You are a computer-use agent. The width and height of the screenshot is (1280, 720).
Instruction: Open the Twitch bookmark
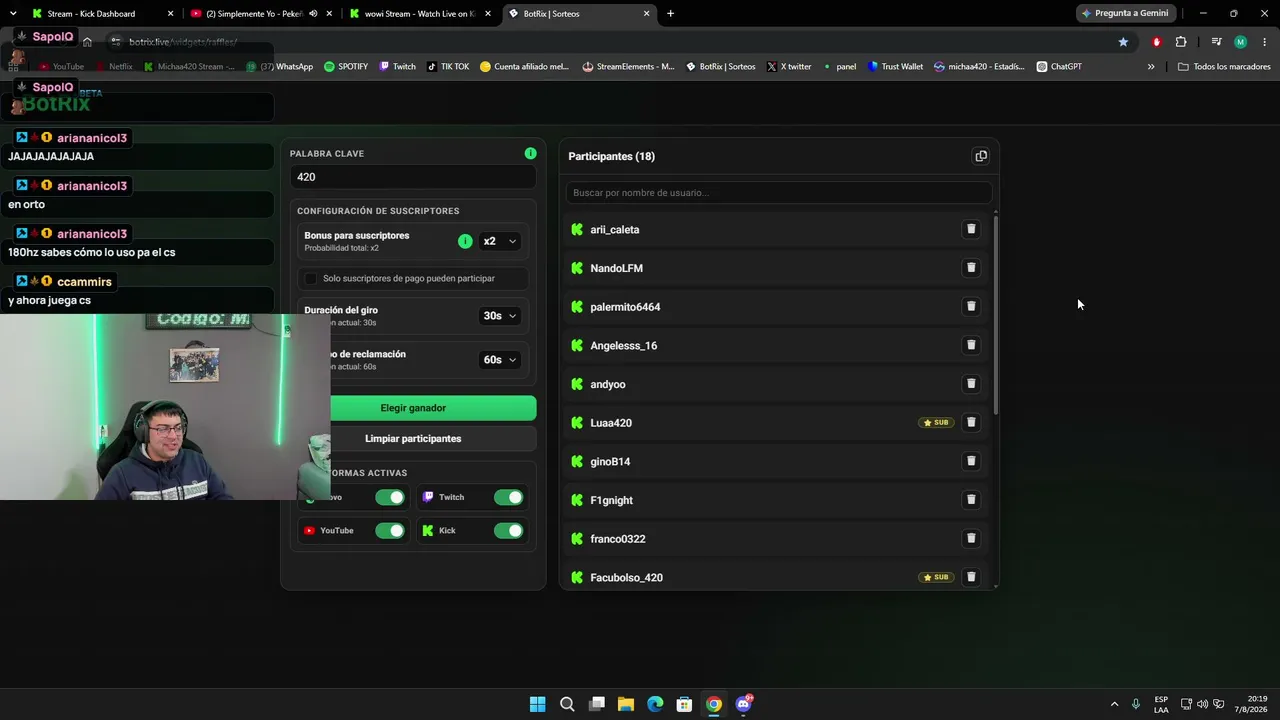click(397, 67)
